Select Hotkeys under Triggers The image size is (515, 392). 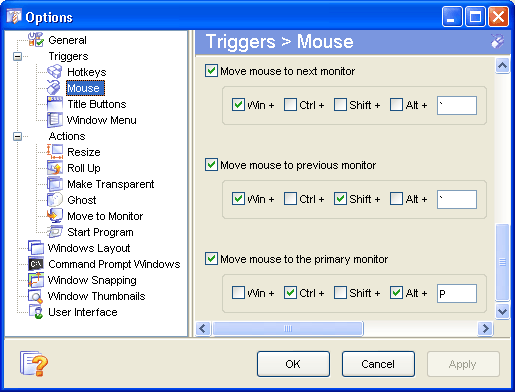point(87,72)
